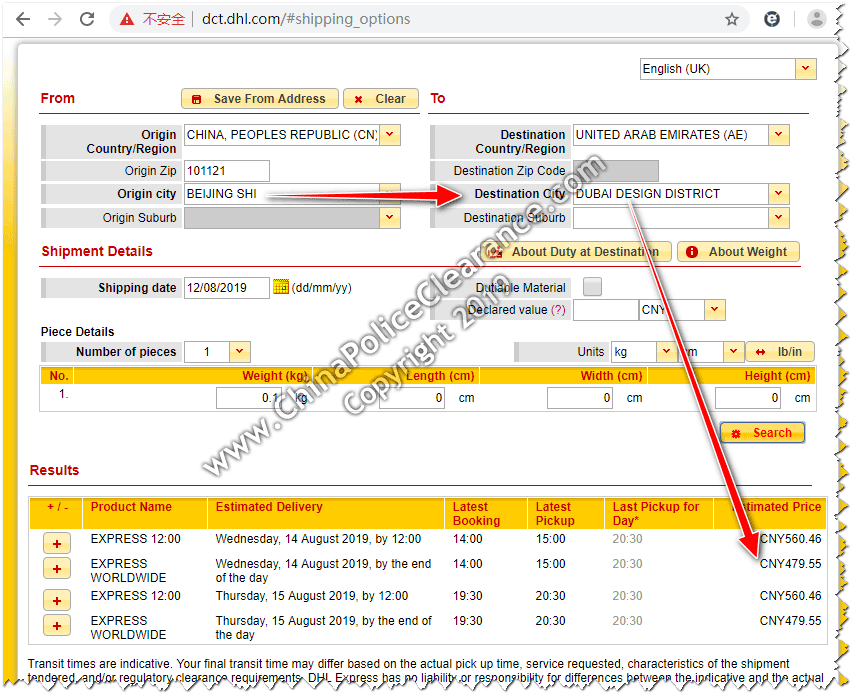Click the Shipping date field
The width and height of the screenshot is (858, 700).
227,288
